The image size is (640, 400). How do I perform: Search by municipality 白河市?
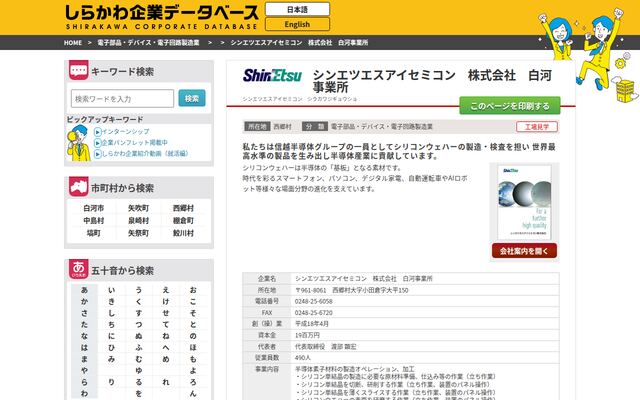tap(93, 208)
